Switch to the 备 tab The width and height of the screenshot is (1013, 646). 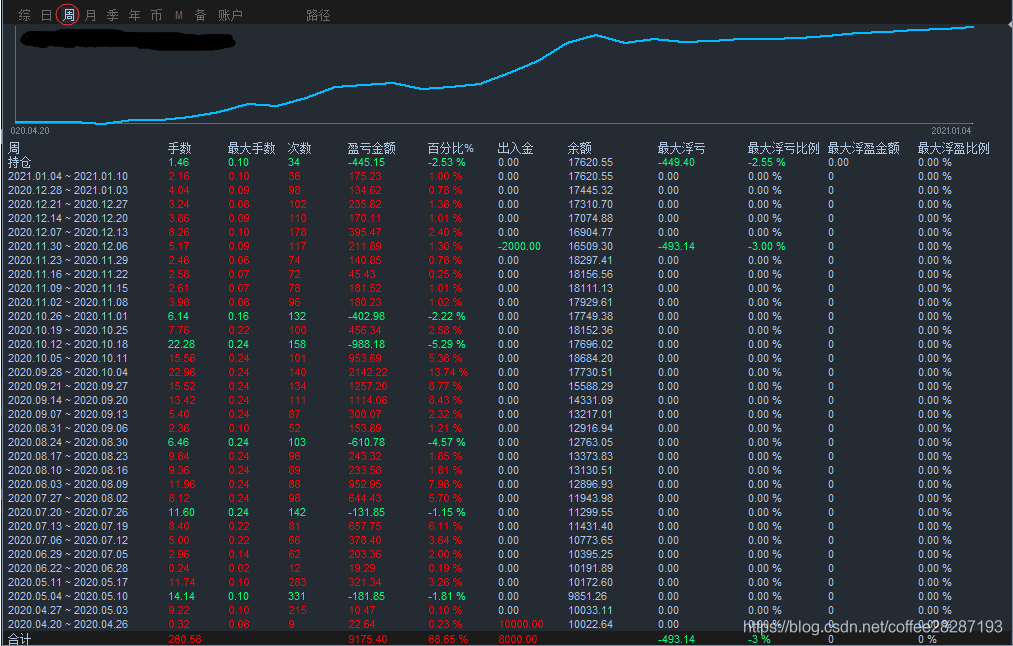pos(200,15)
